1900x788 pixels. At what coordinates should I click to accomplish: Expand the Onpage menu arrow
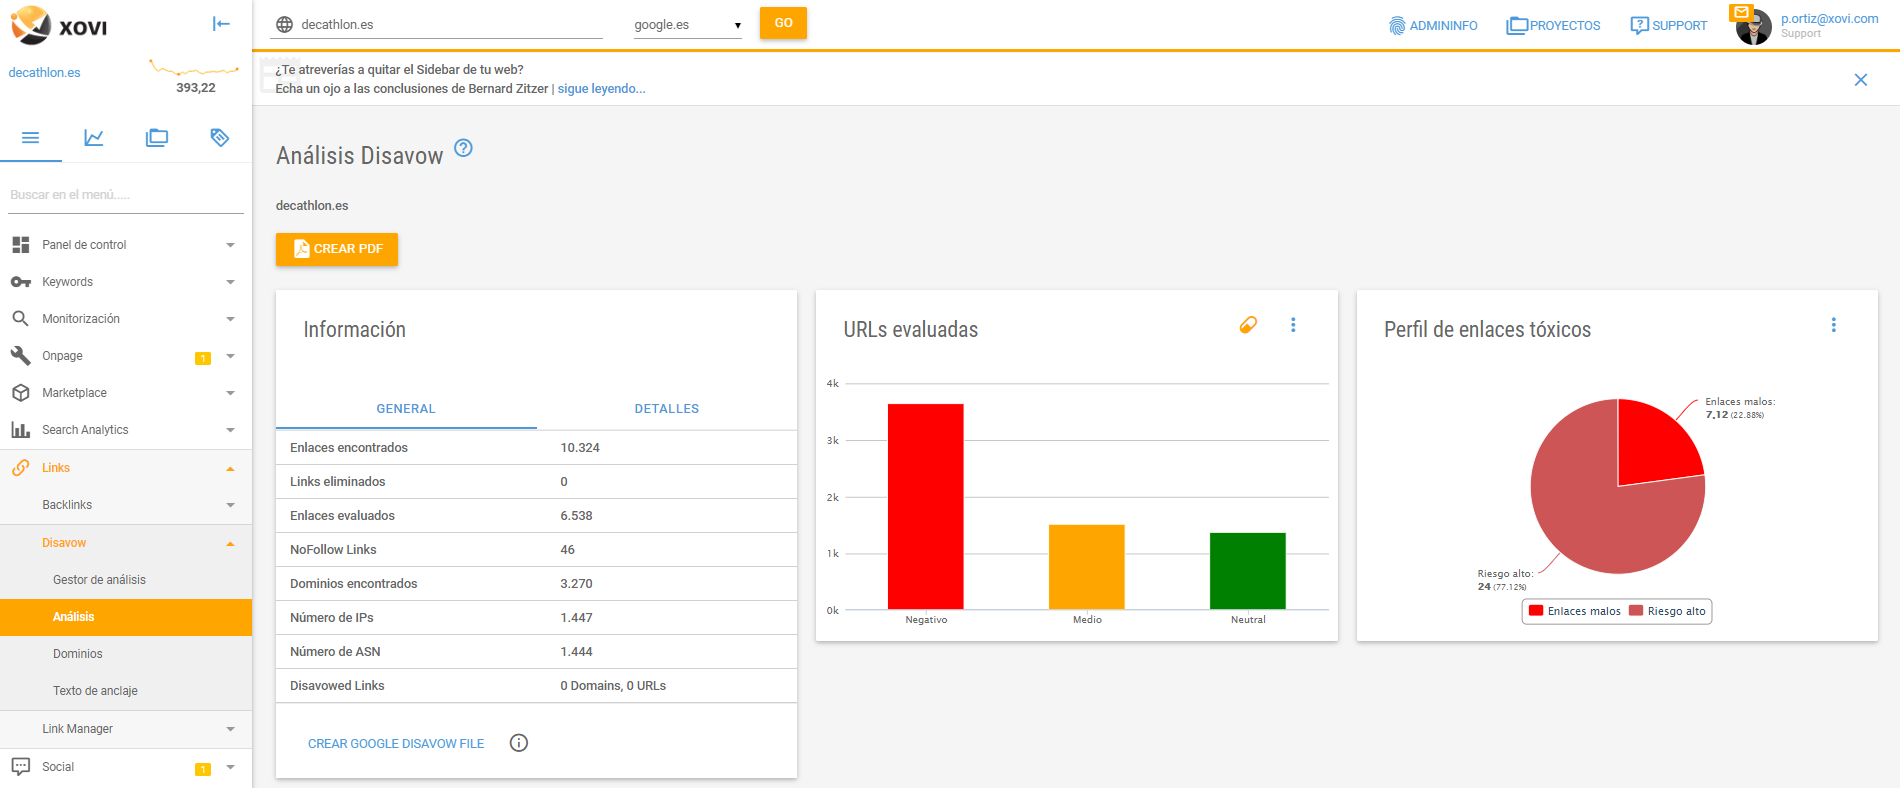pos(231,356)
